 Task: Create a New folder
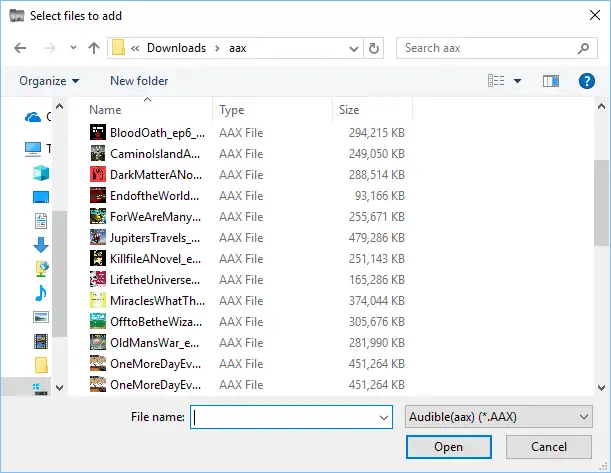[139, 81]
